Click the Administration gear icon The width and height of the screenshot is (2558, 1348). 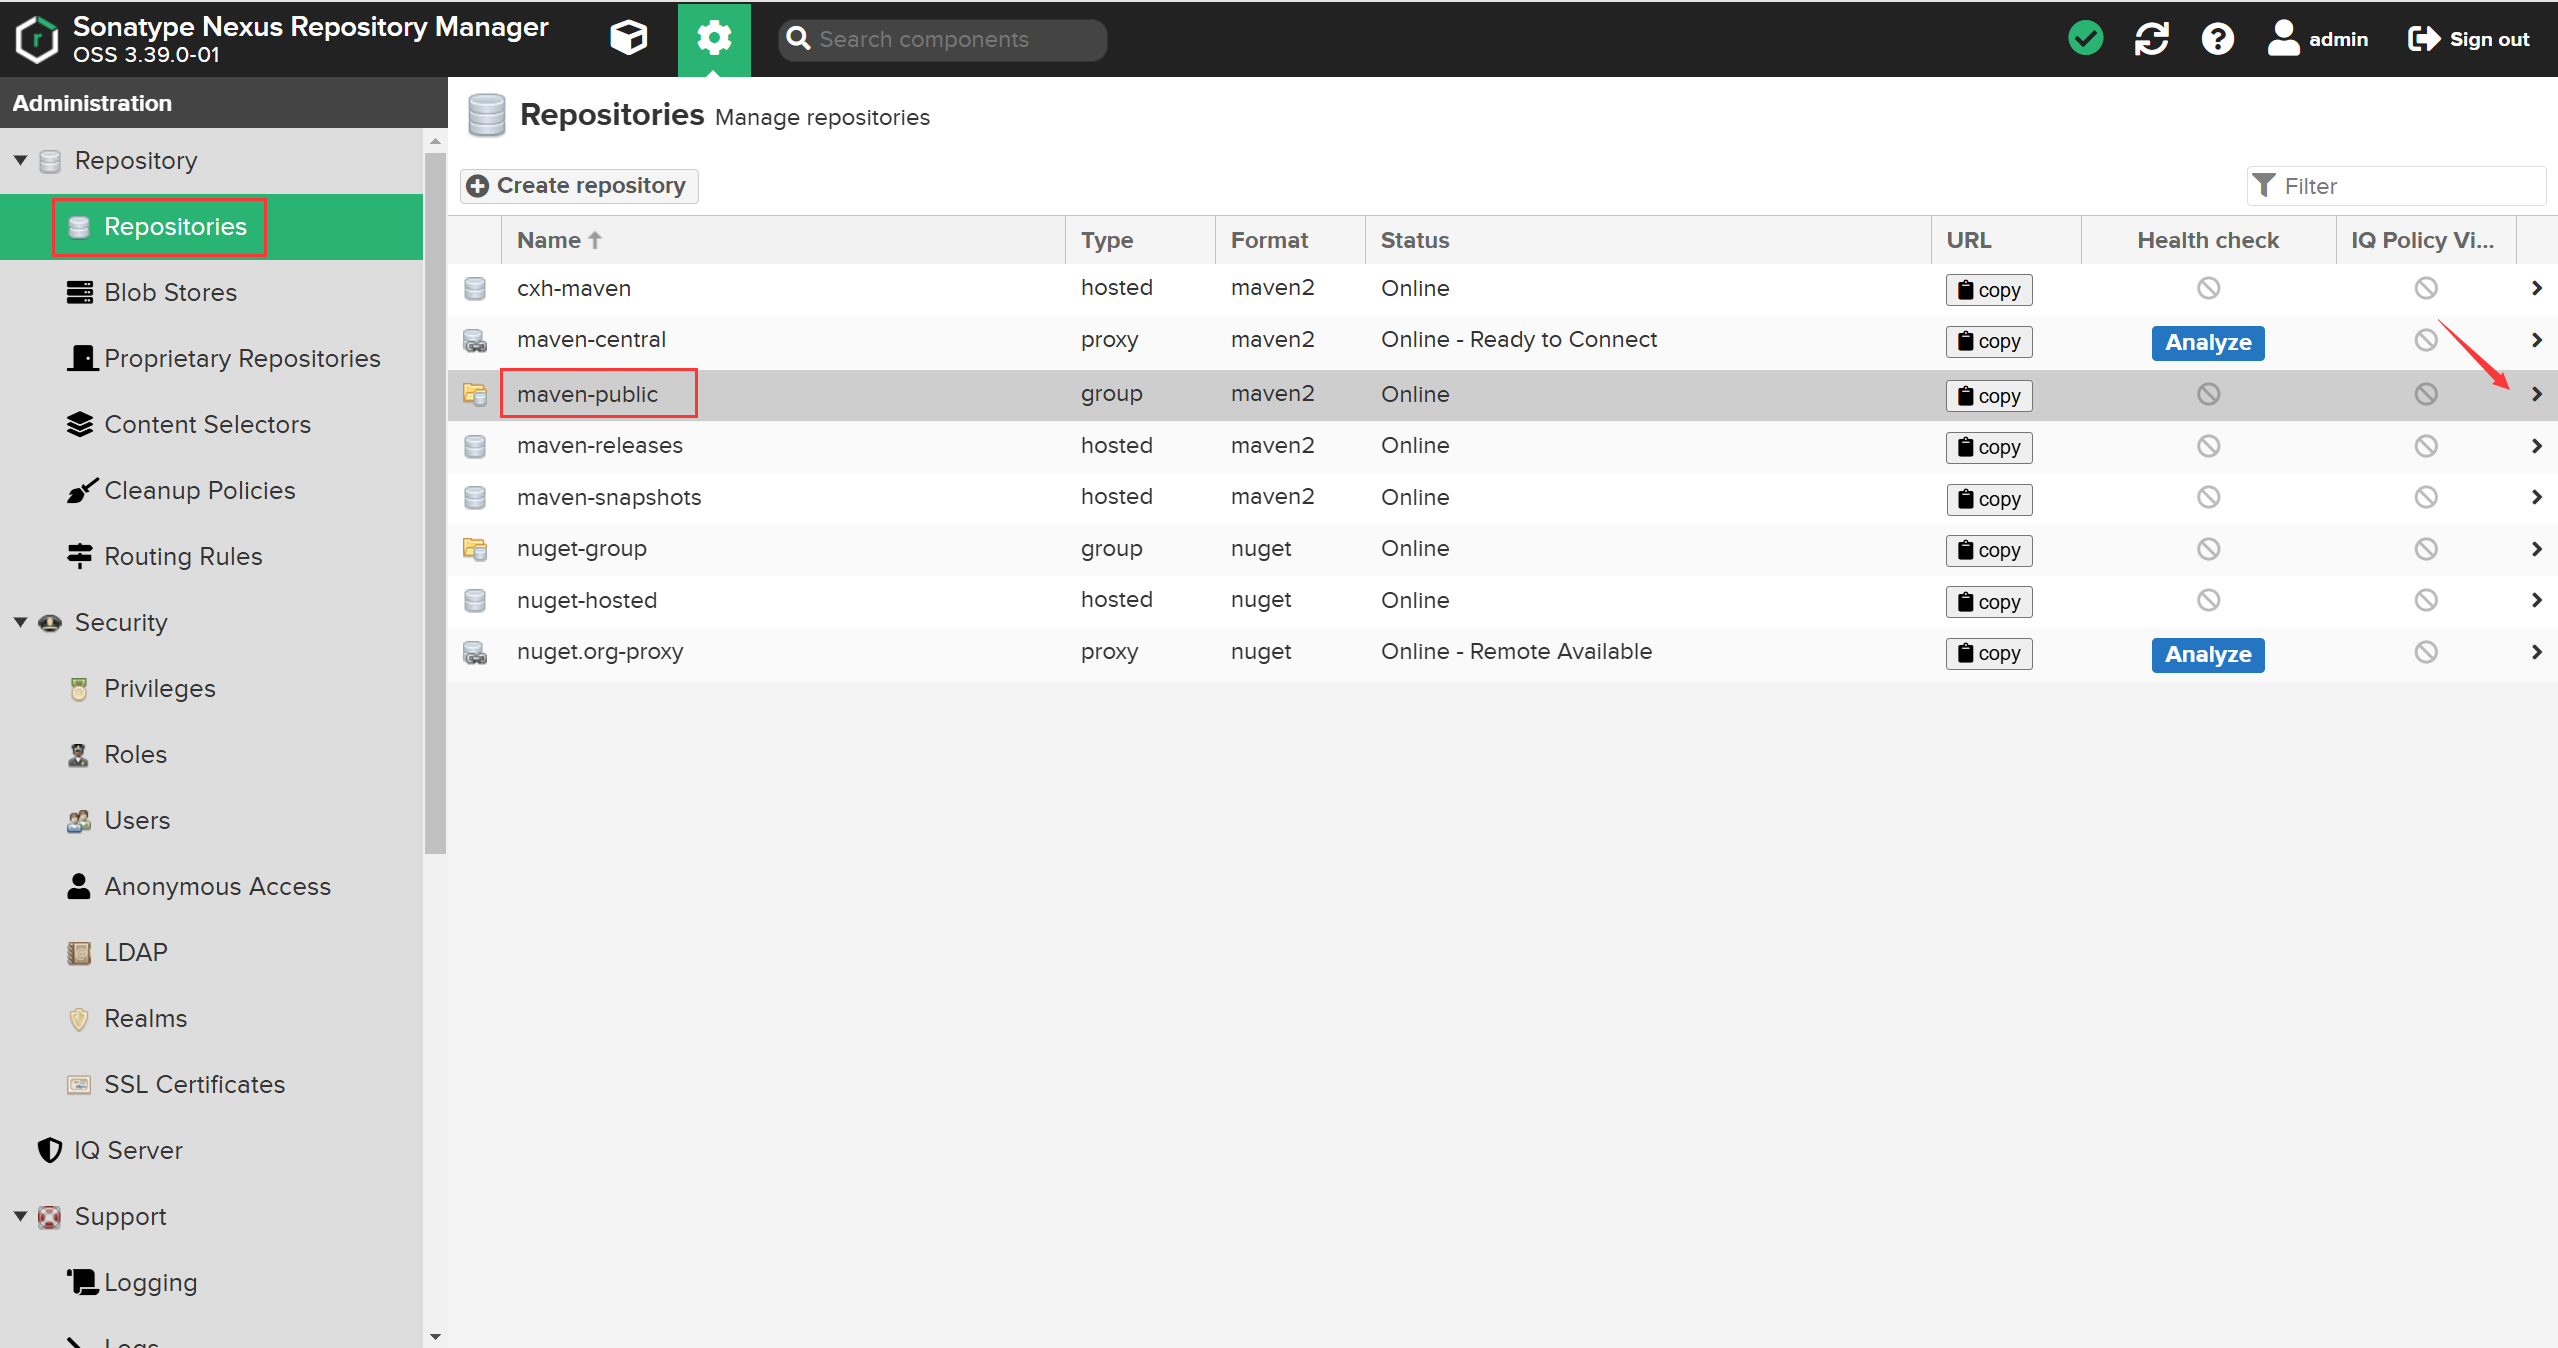coord(714,39)
